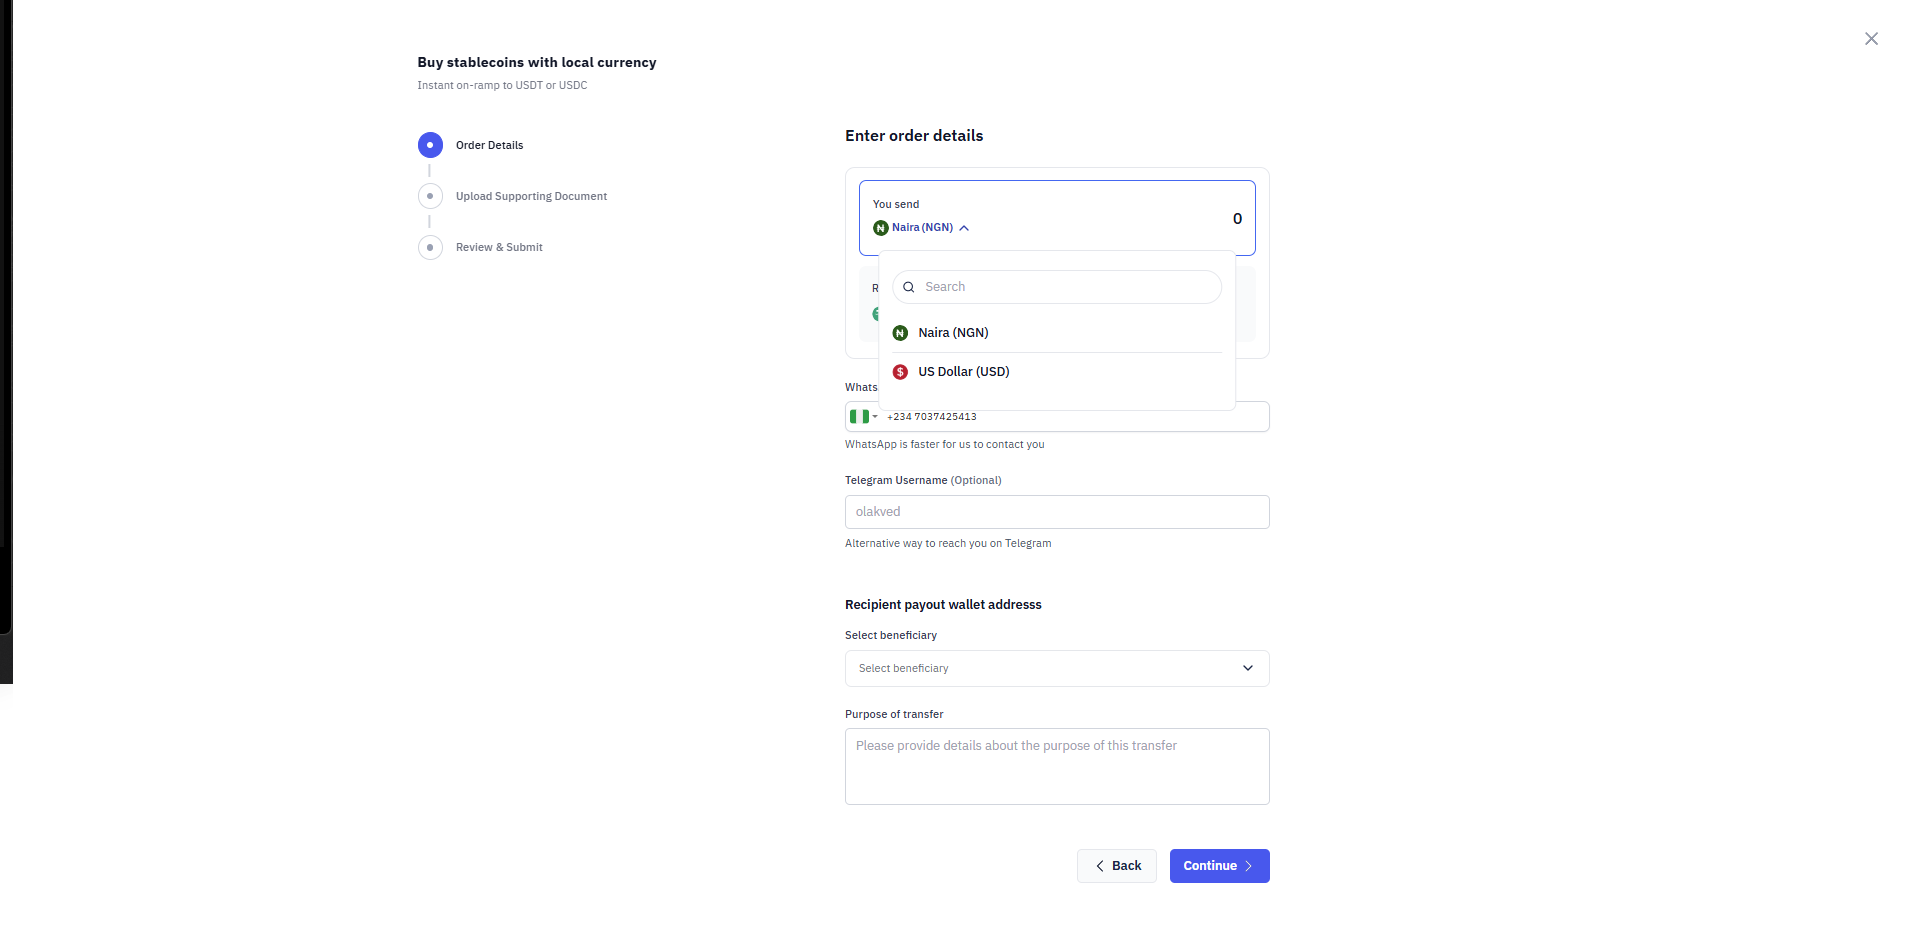1914x936 pixels.
Task: Click the Order Details step circle
Action: (x=430, y=145)
